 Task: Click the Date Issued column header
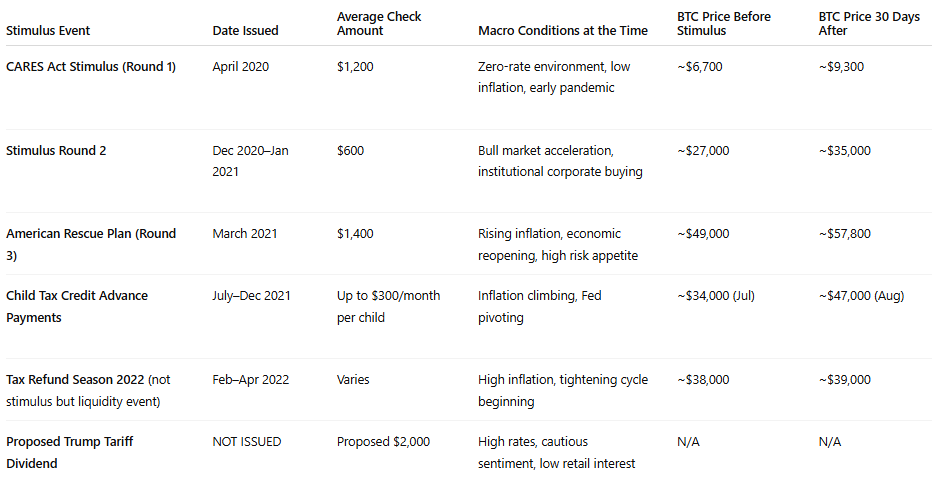tap(245, 31)
